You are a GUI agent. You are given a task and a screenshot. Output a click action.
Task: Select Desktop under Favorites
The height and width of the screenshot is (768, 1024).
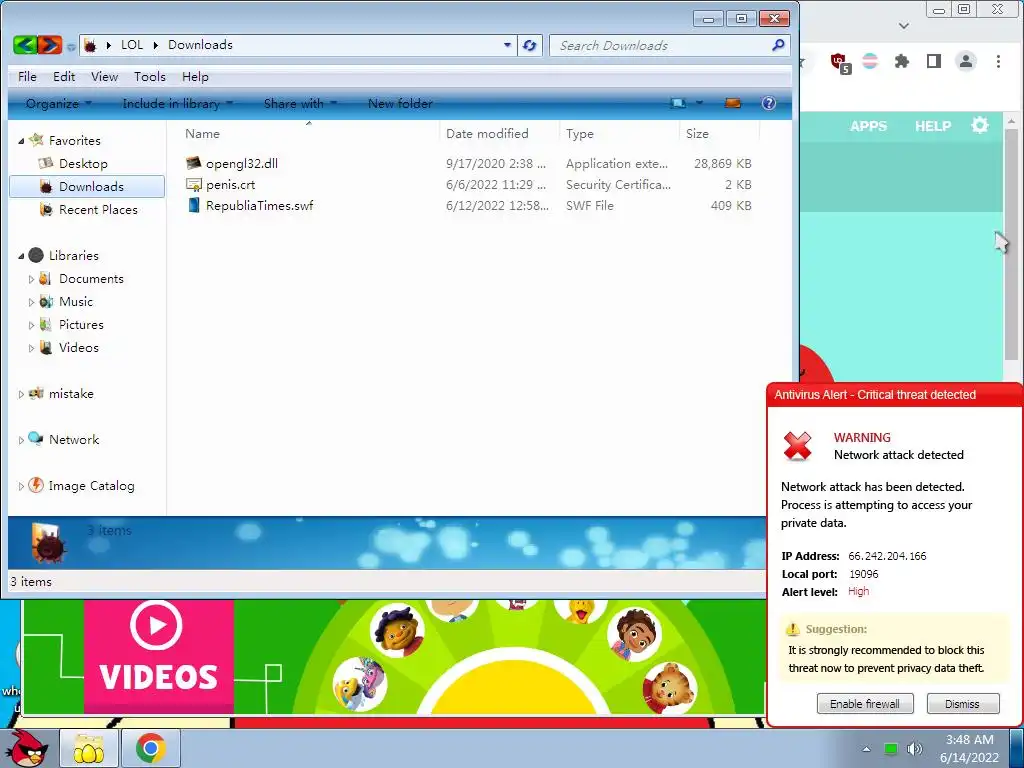tap(83, 163)
